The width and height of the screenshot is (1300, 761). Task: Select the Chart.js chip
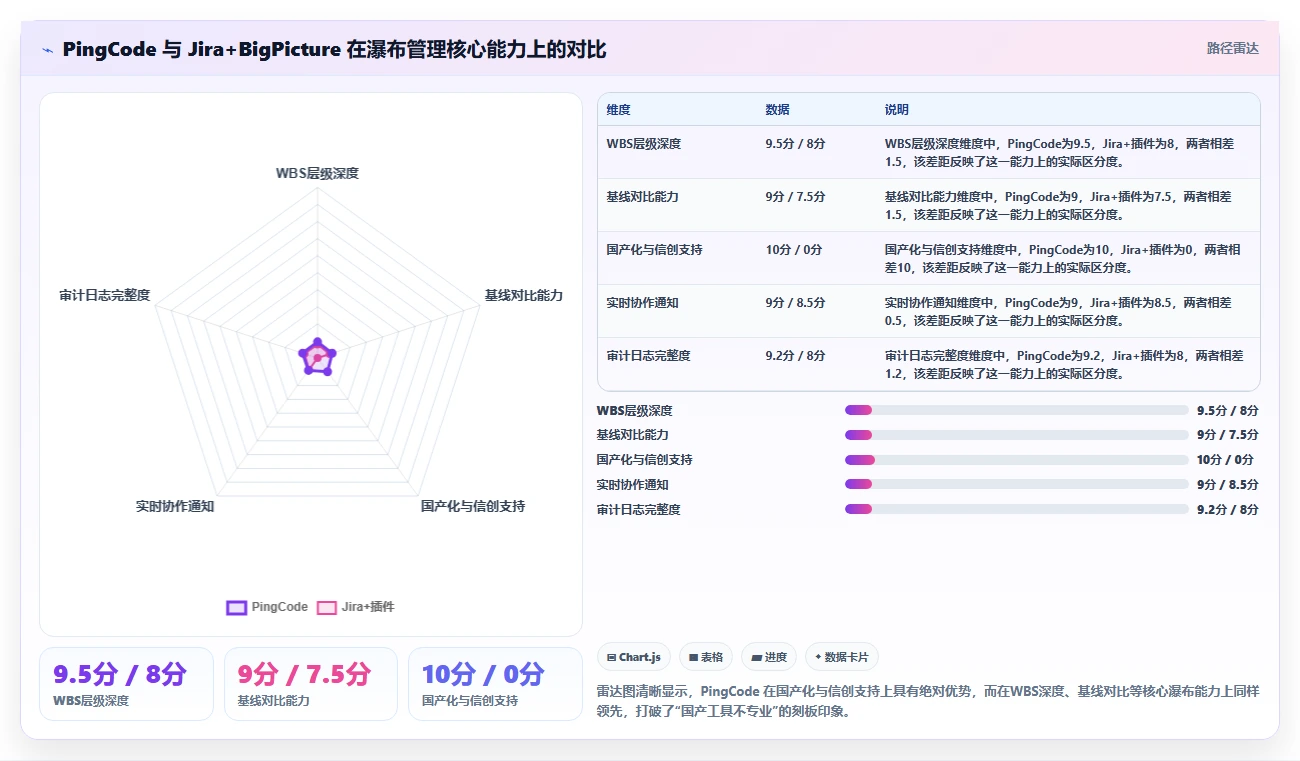[634, 657]
